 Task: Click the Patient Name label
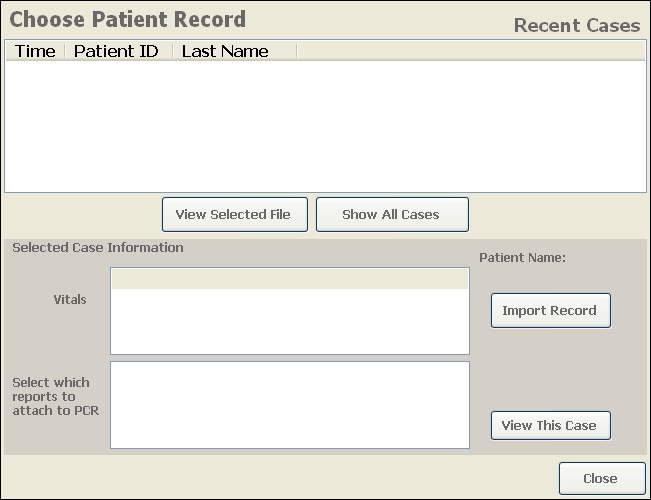click(523, 257)
